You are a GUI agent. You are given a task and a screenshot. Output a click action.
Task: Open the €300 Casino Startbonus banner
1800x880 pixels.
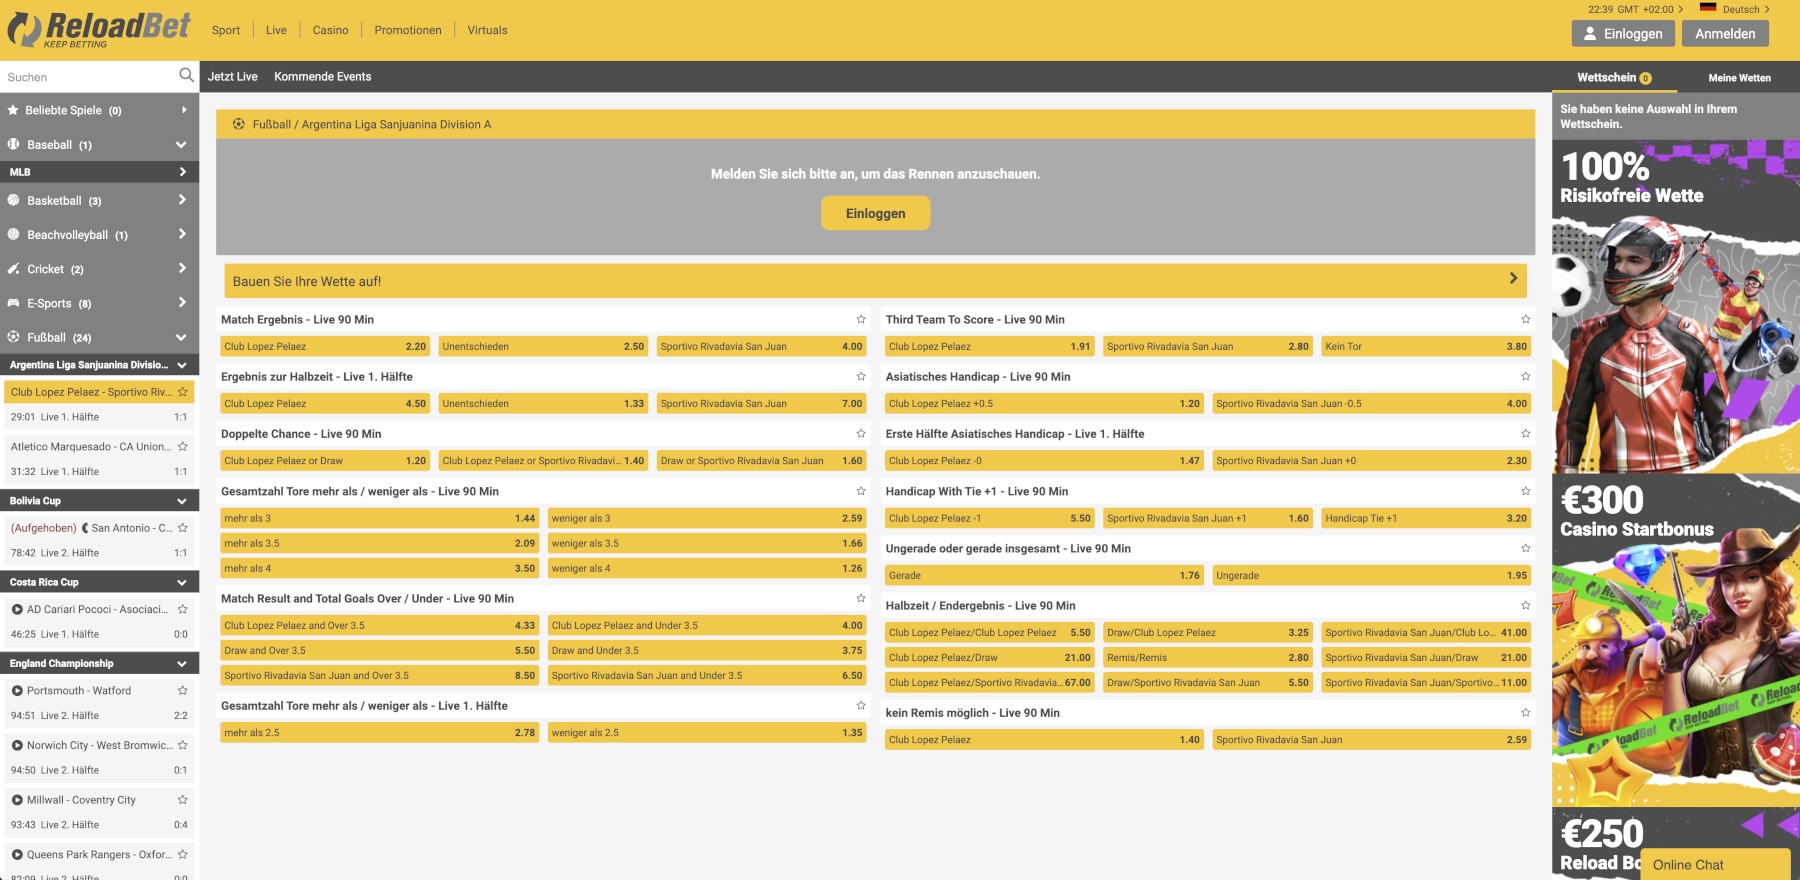click(x=1676, y=640)
